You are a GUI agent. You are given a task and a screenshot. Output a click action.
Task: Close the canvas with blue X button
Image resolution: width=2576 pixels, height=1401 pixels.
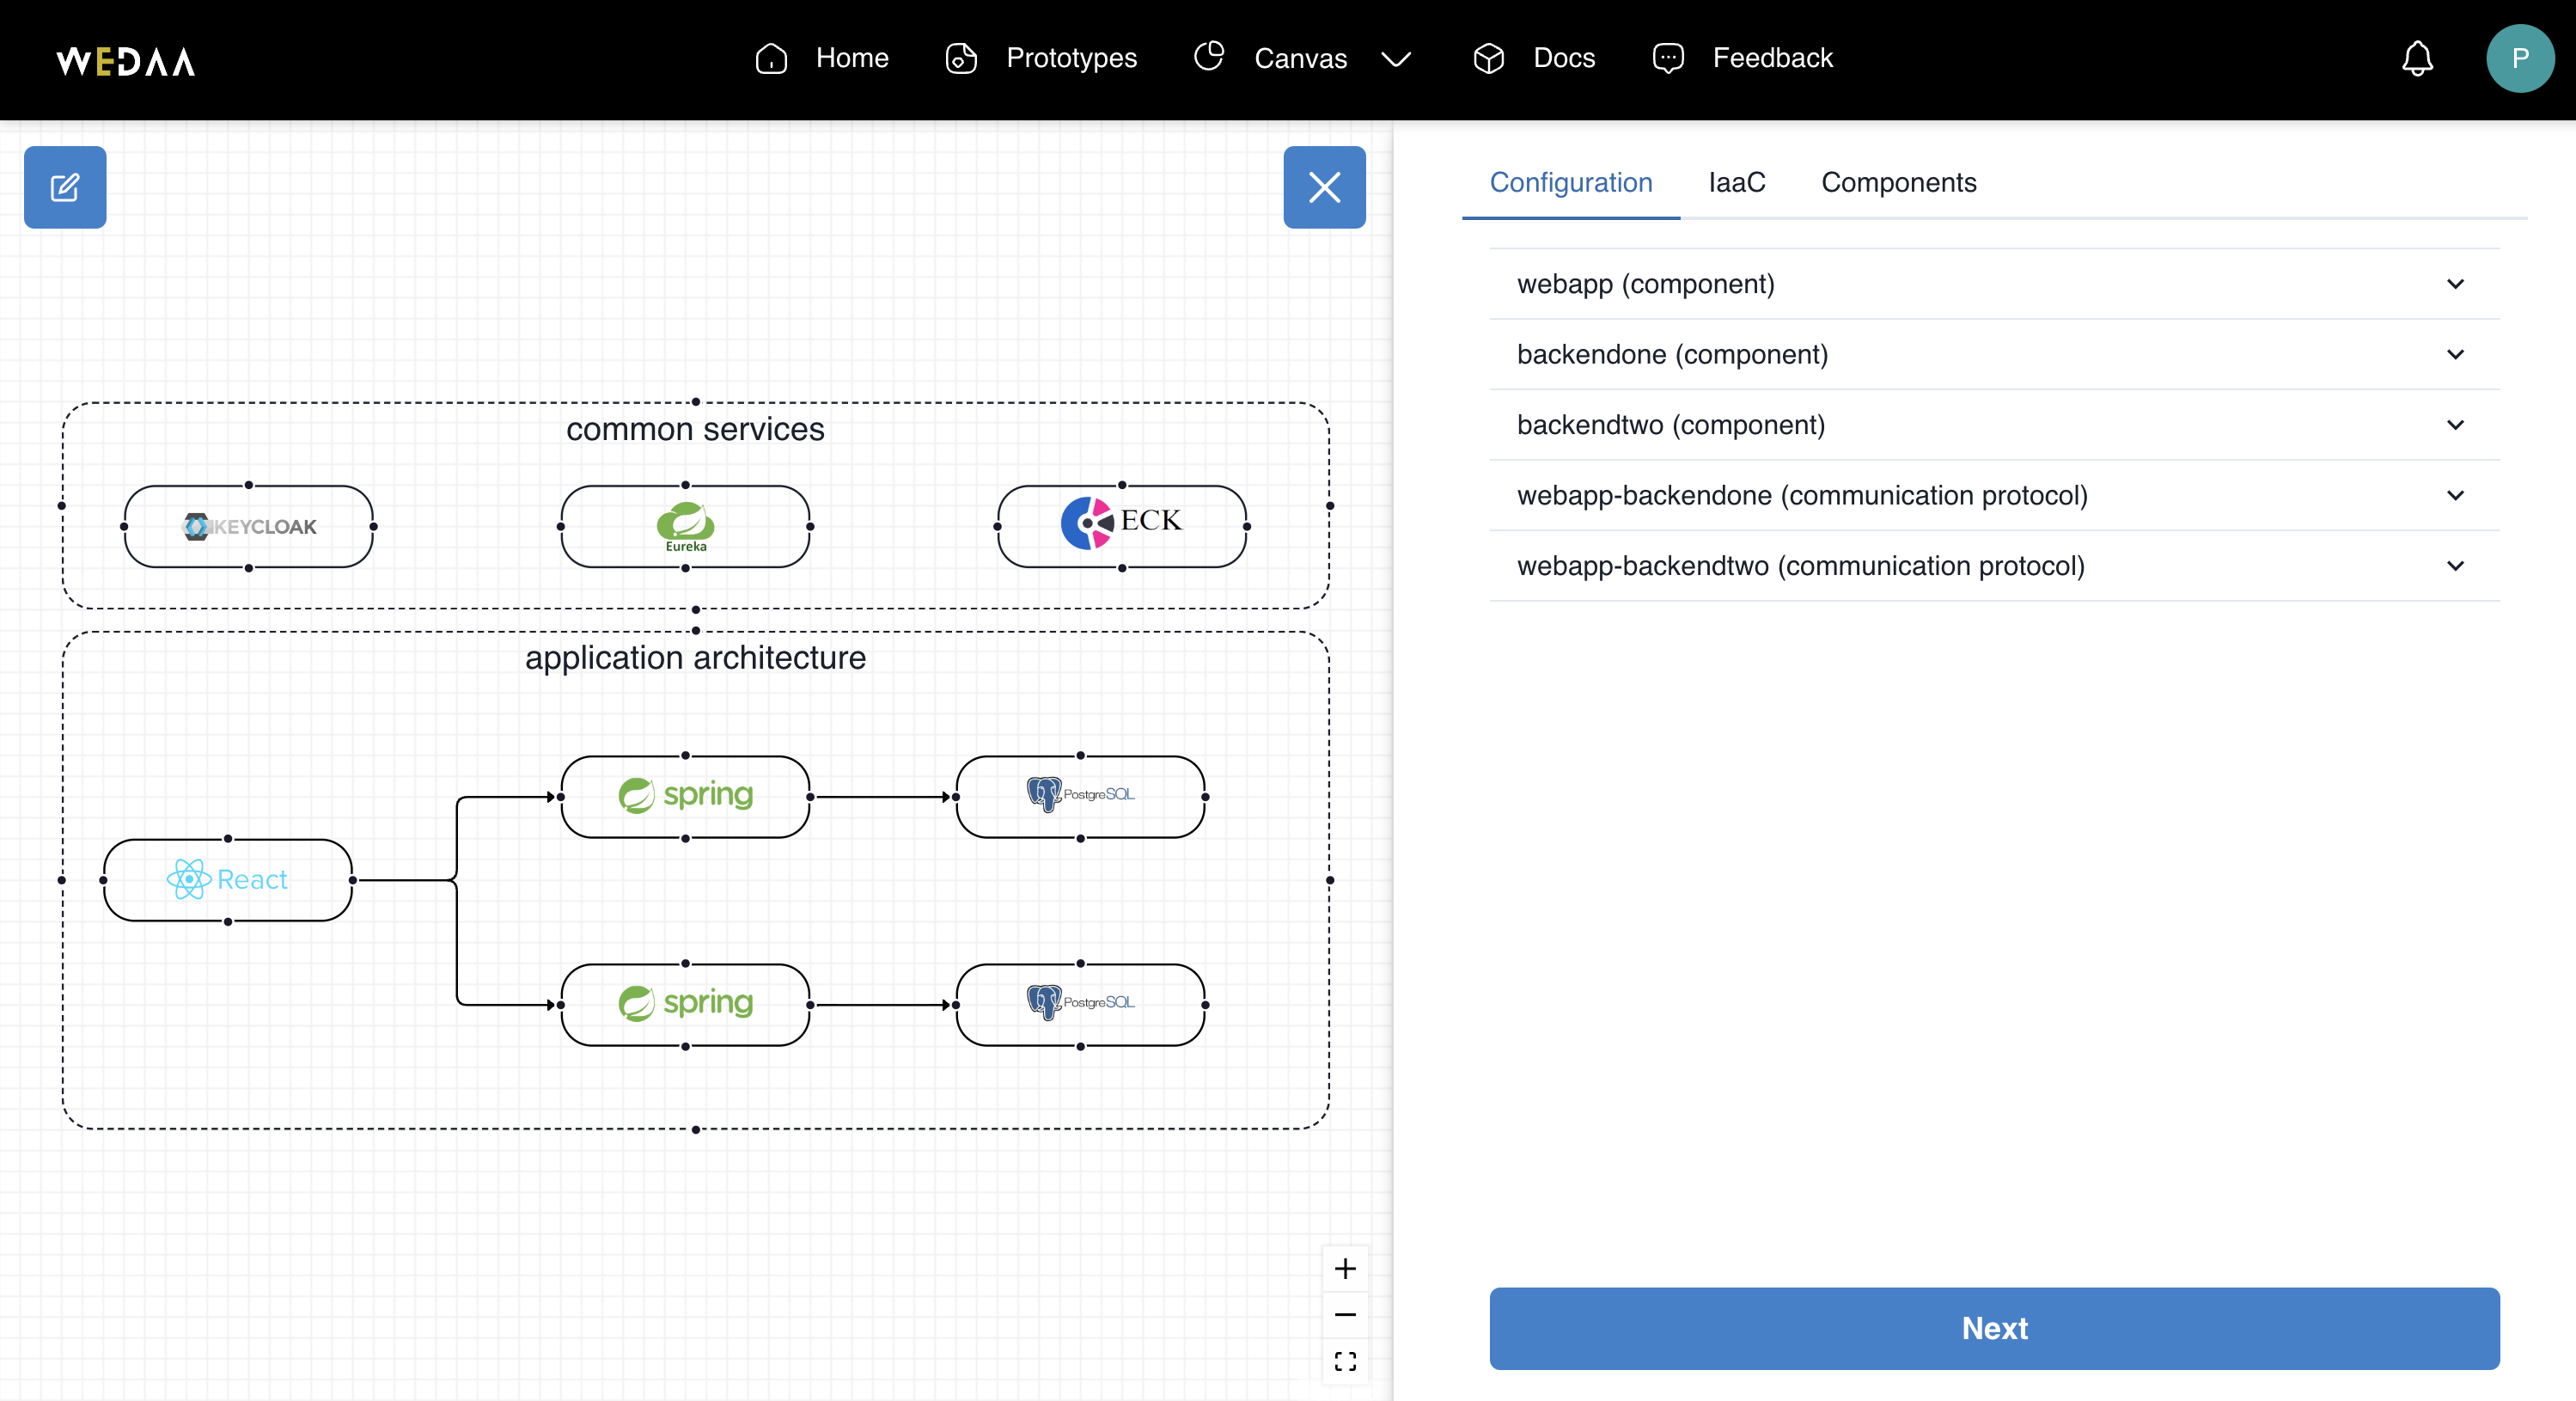point(1324,187)
